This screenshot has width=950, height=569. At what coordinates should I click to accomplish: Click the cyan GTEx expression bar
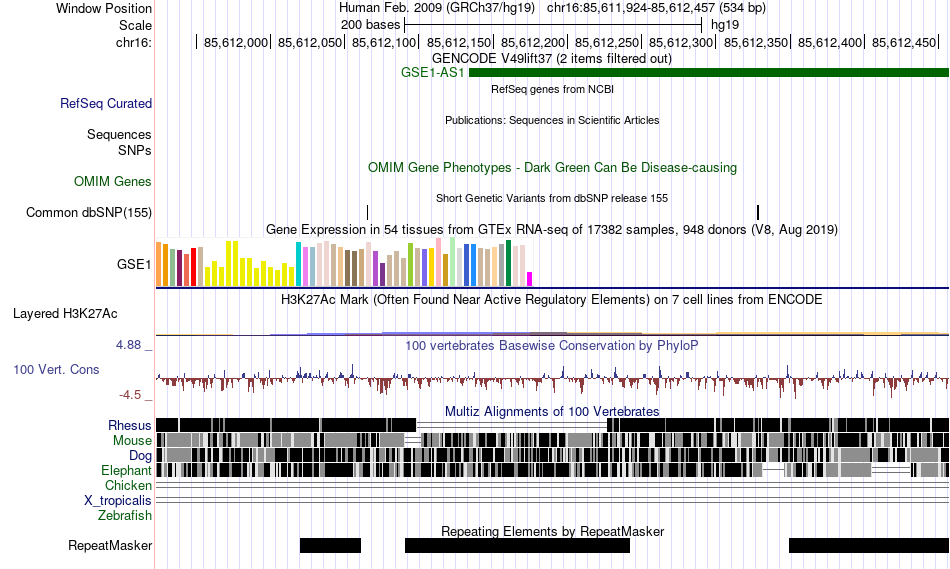pos(299,264)
